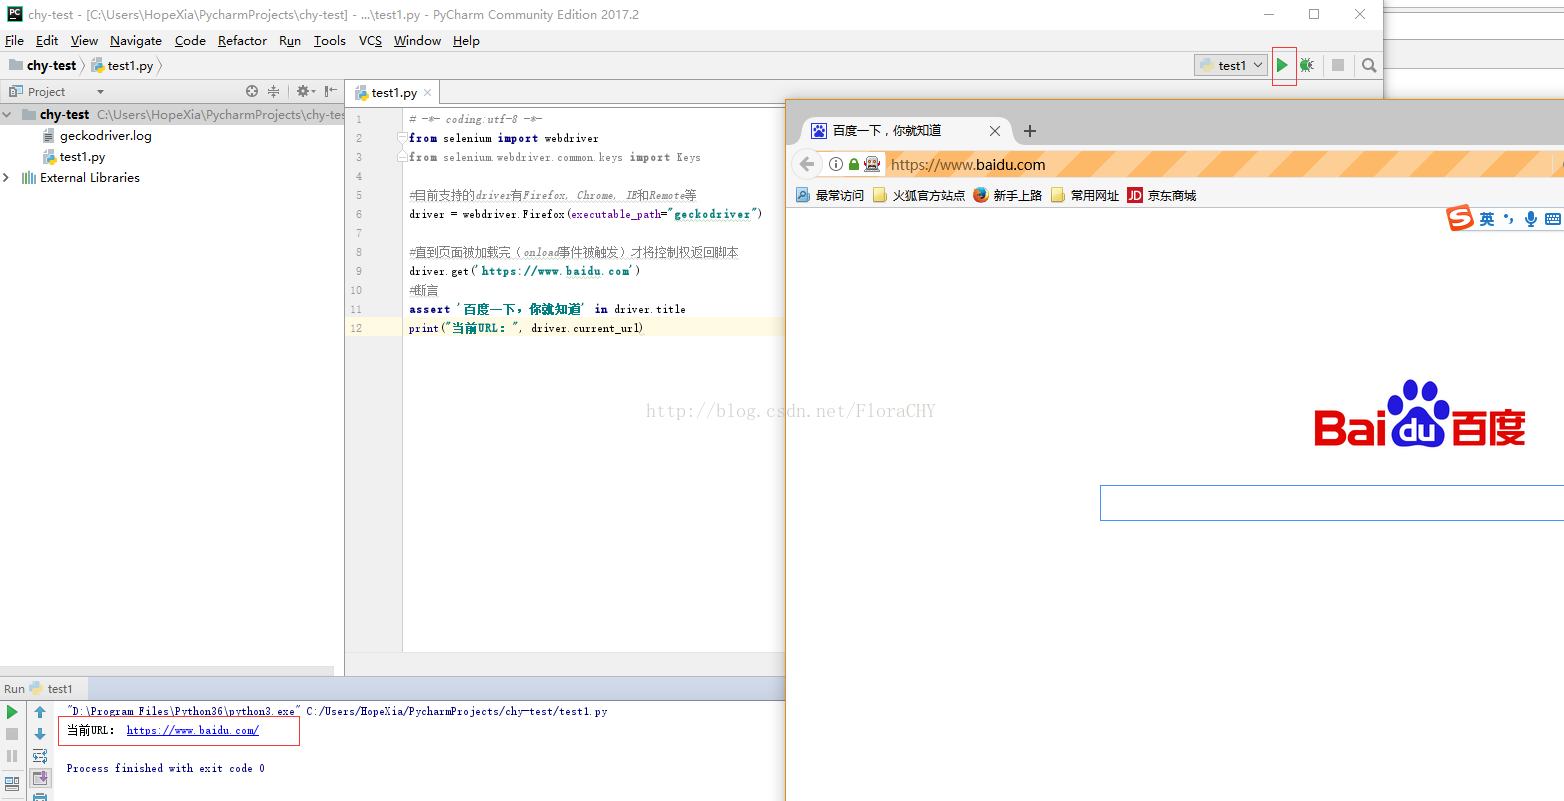Screen dimensions: 1564x801
Task: Hide the Project tool window
Action: click(330, 91)
